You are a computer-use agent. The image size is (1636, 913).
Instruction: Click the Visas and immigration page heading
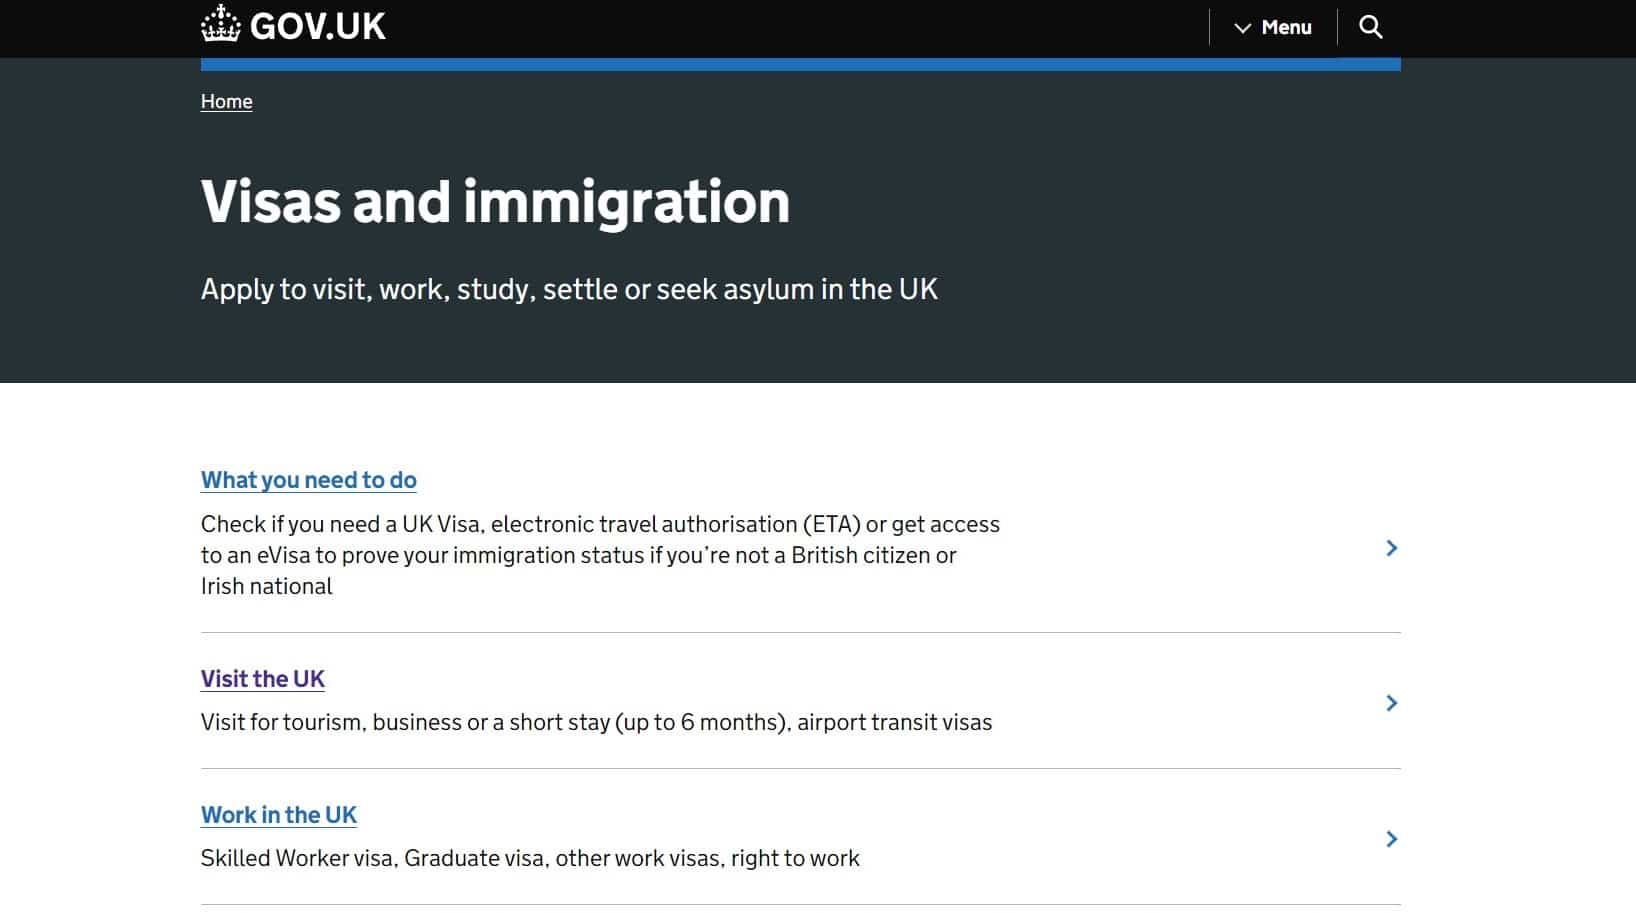(495, 202)
